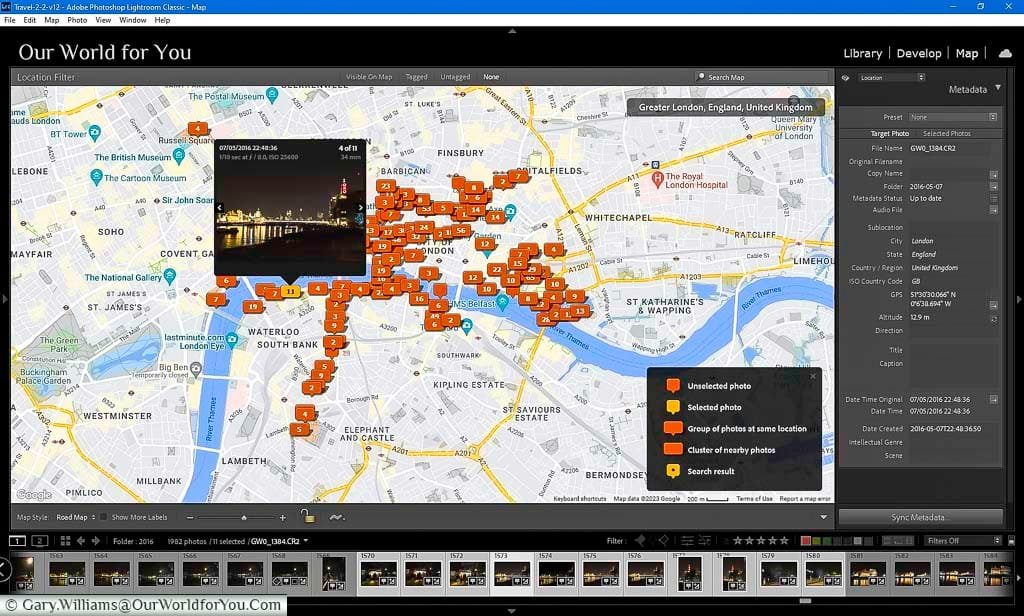Screen dimensions: 1024x616
Task: Click zoom out minus icon
Action: click(190, 517)
